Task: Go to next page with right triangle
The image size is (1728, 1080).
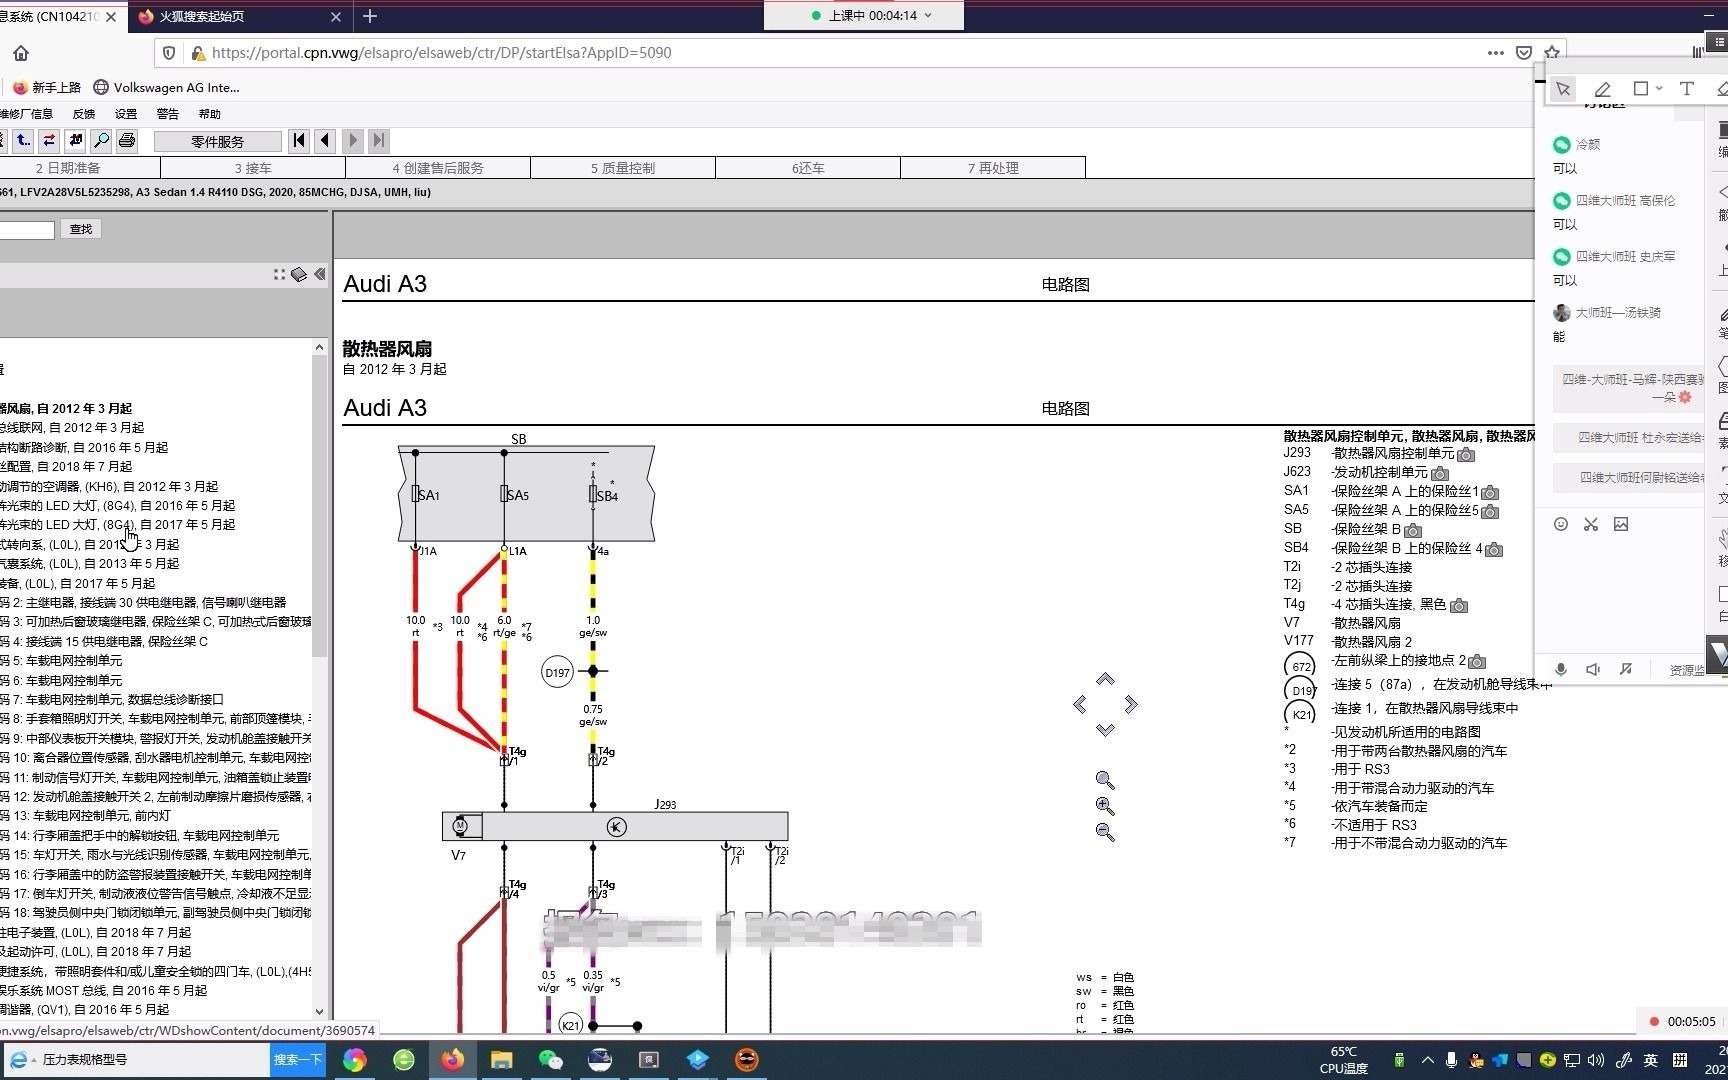Action: (x=352, y=141)
